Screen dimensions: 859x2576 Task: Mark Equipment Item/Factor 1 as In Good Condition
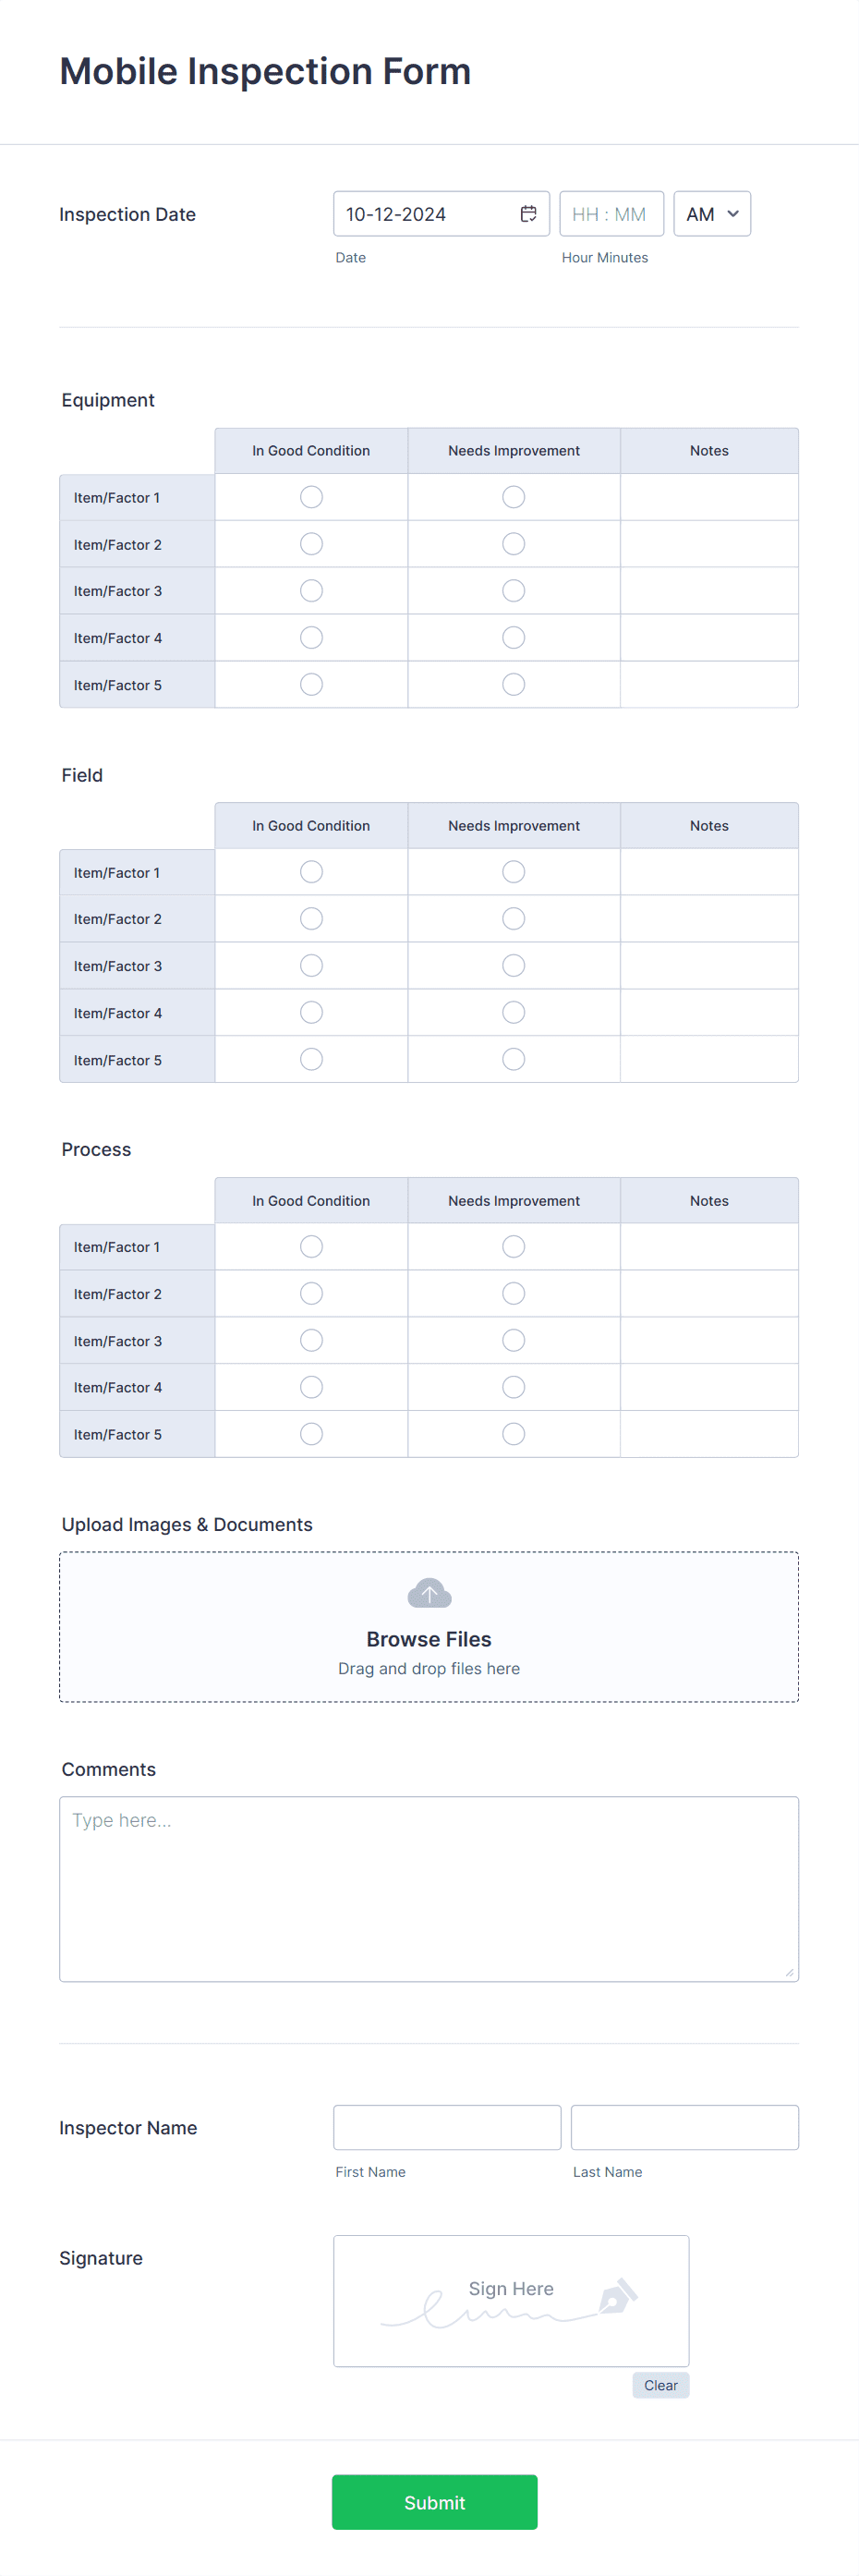point(311,496)
